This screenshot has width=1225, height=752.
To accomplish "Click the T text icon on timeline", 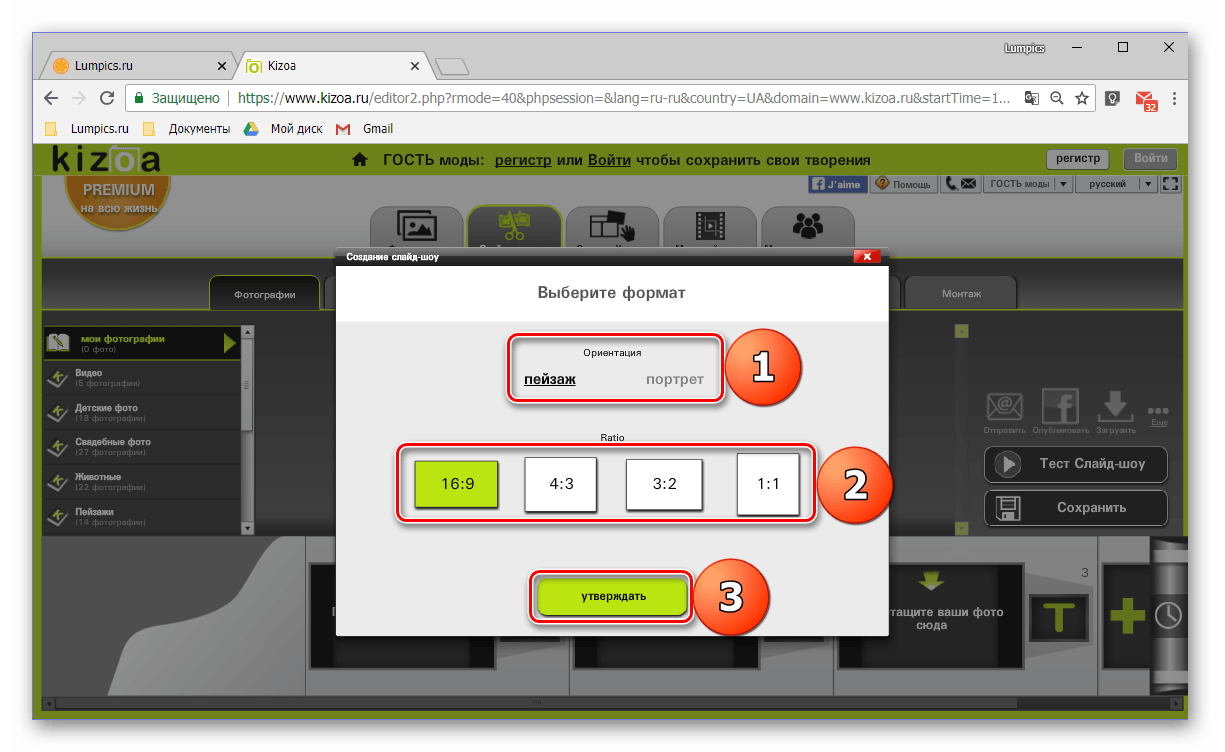I will tap(1059, 617).
